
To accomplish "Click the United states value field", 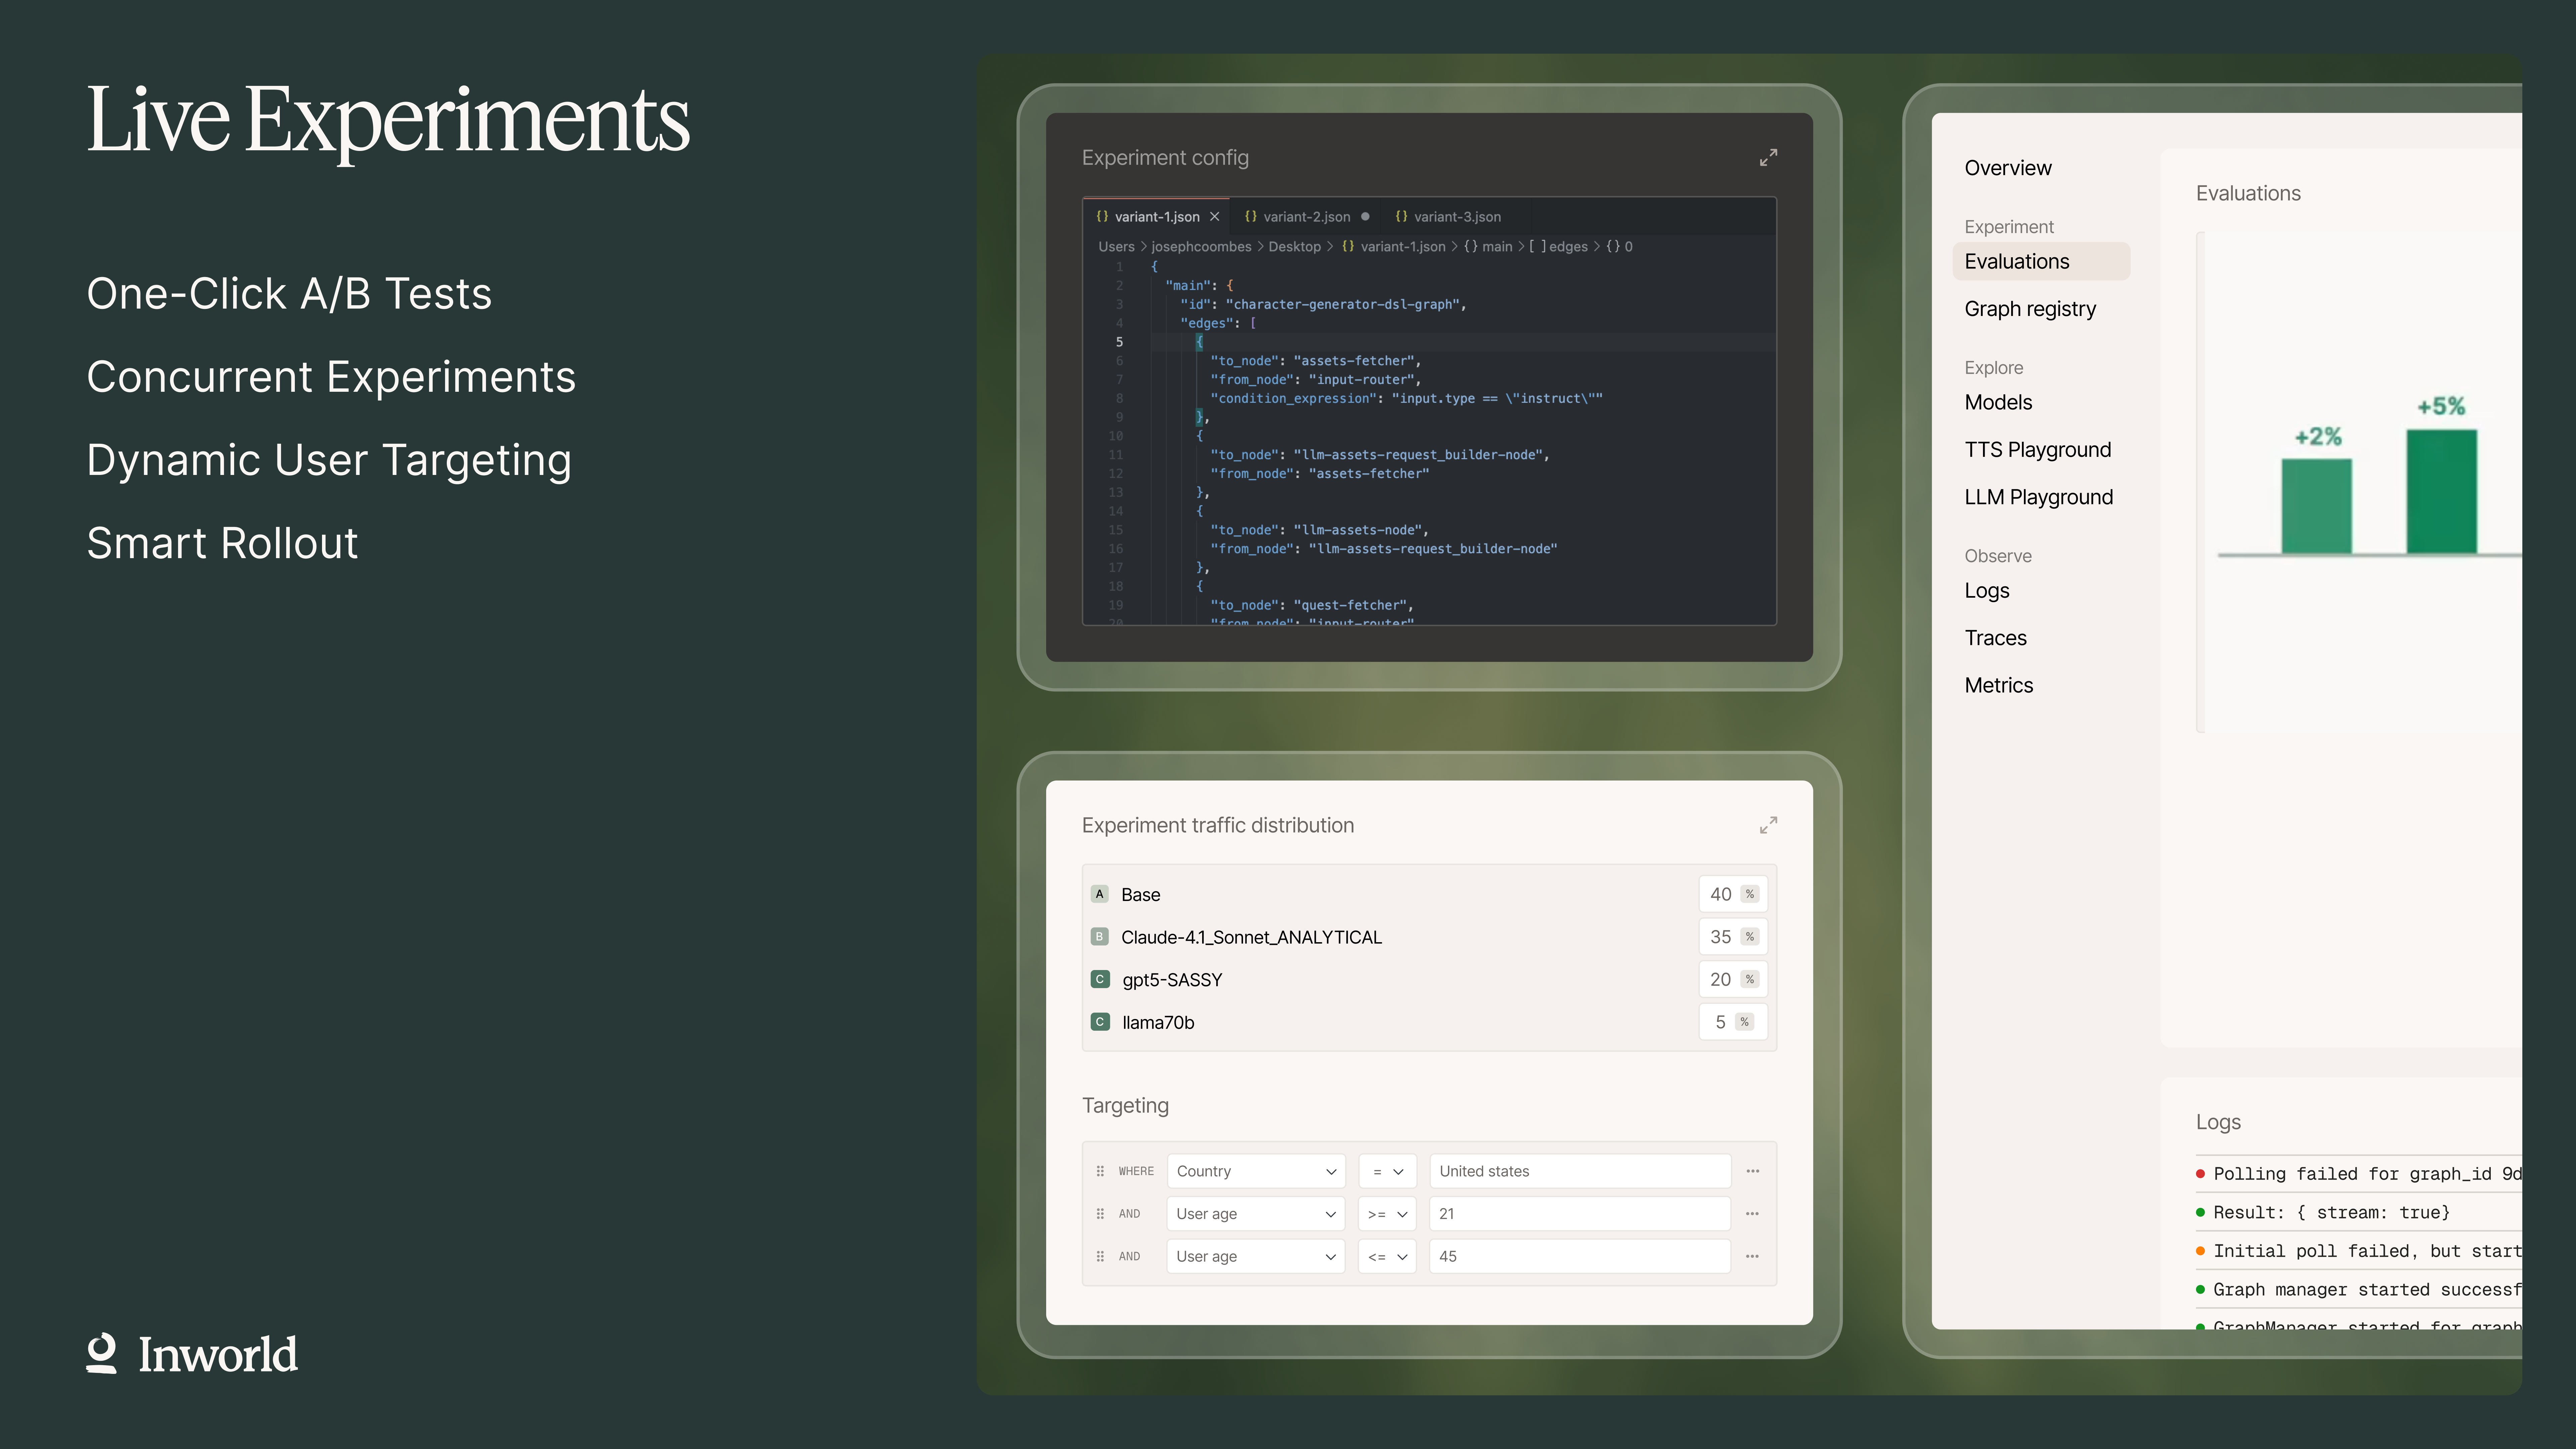I will tap(1580, 1171).
